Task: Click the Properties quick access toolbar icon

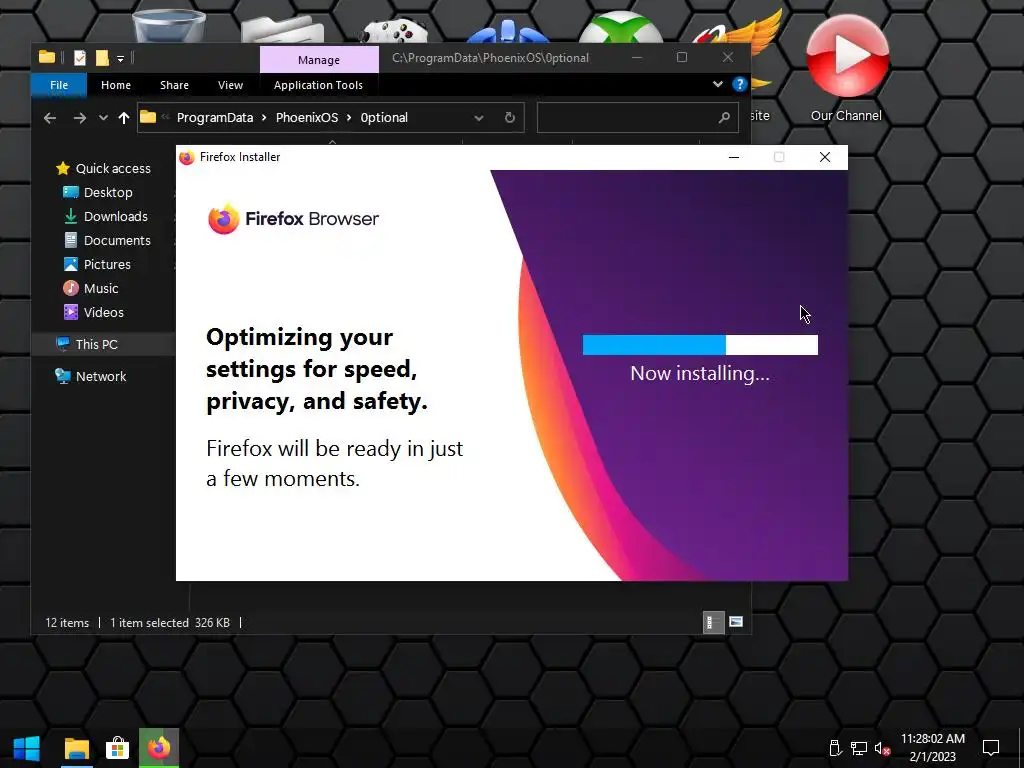Action: [80, 58]
